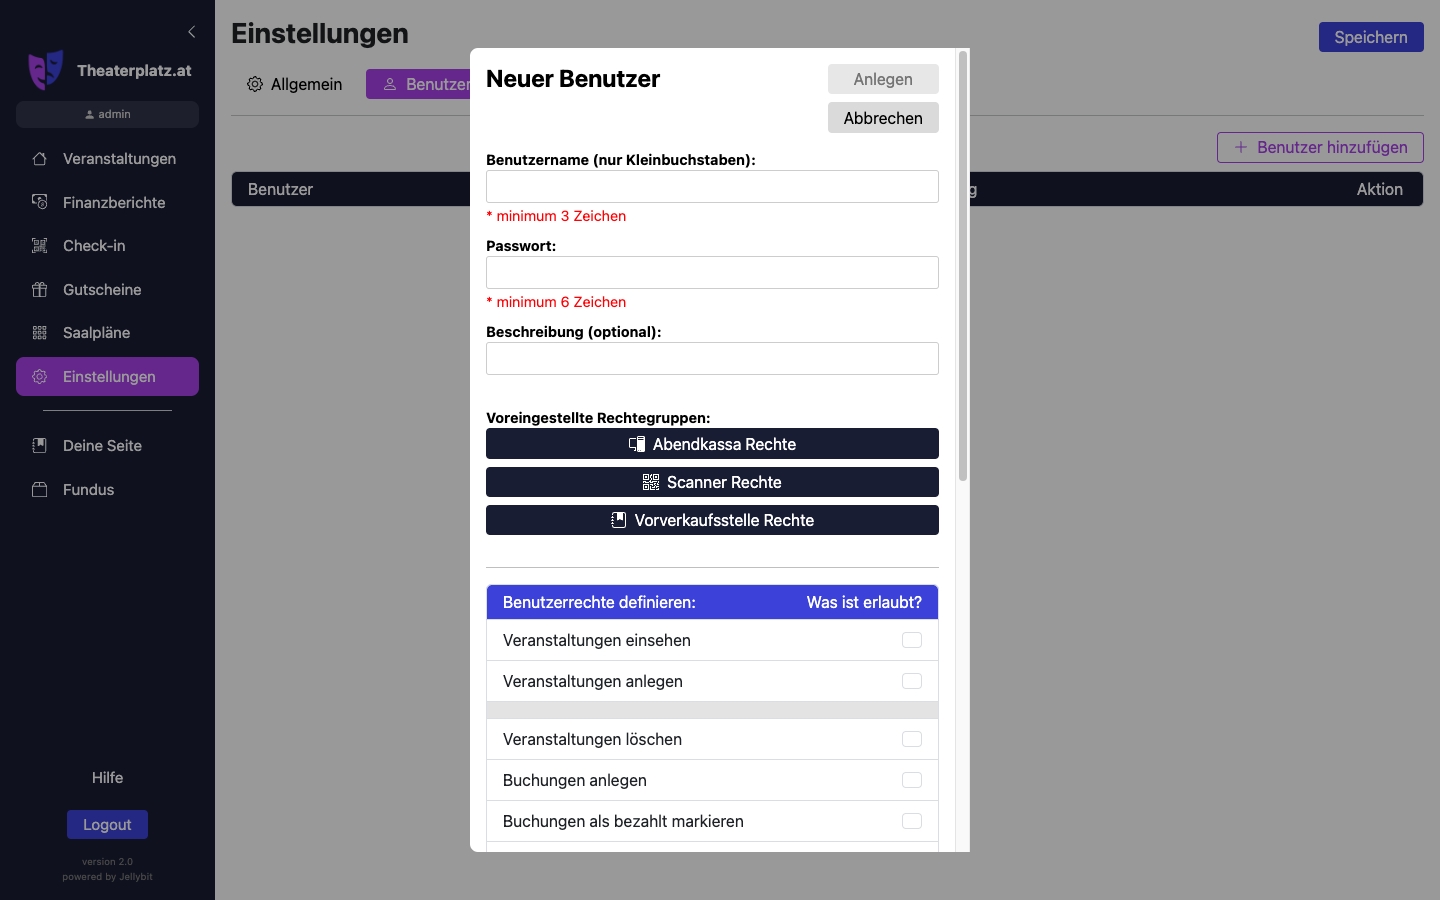Screen dimensions: 1440x900
Task: Open Deine Seite from the sidebar
Action: pos(39,446)
